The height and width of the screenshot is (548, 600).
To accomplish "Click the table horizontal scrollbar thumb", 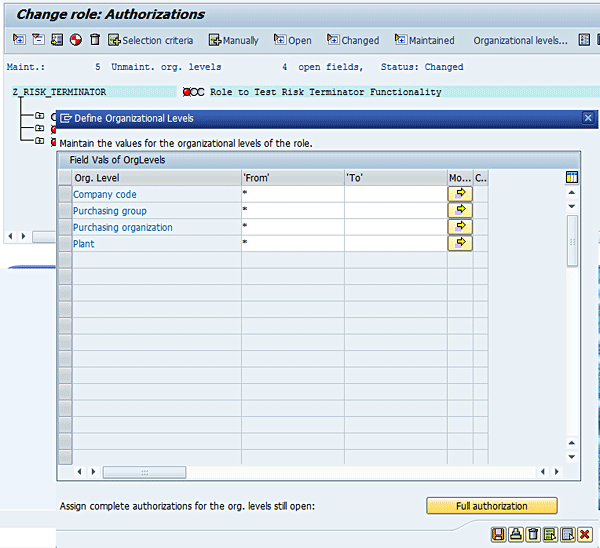I will [x=144, y=472].
